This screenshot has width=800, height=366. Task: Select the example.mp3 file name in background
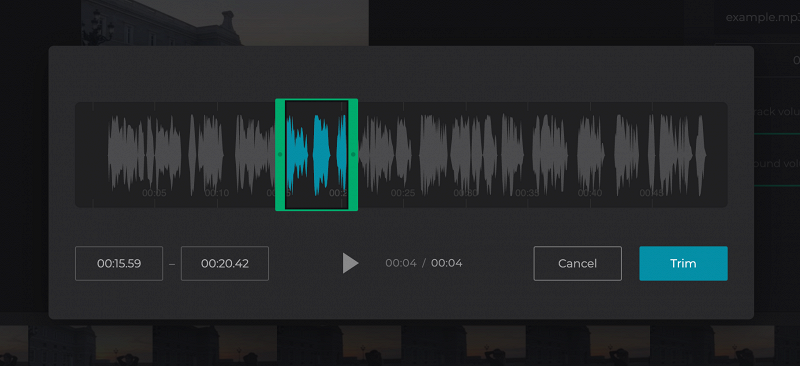coord(763,17)
